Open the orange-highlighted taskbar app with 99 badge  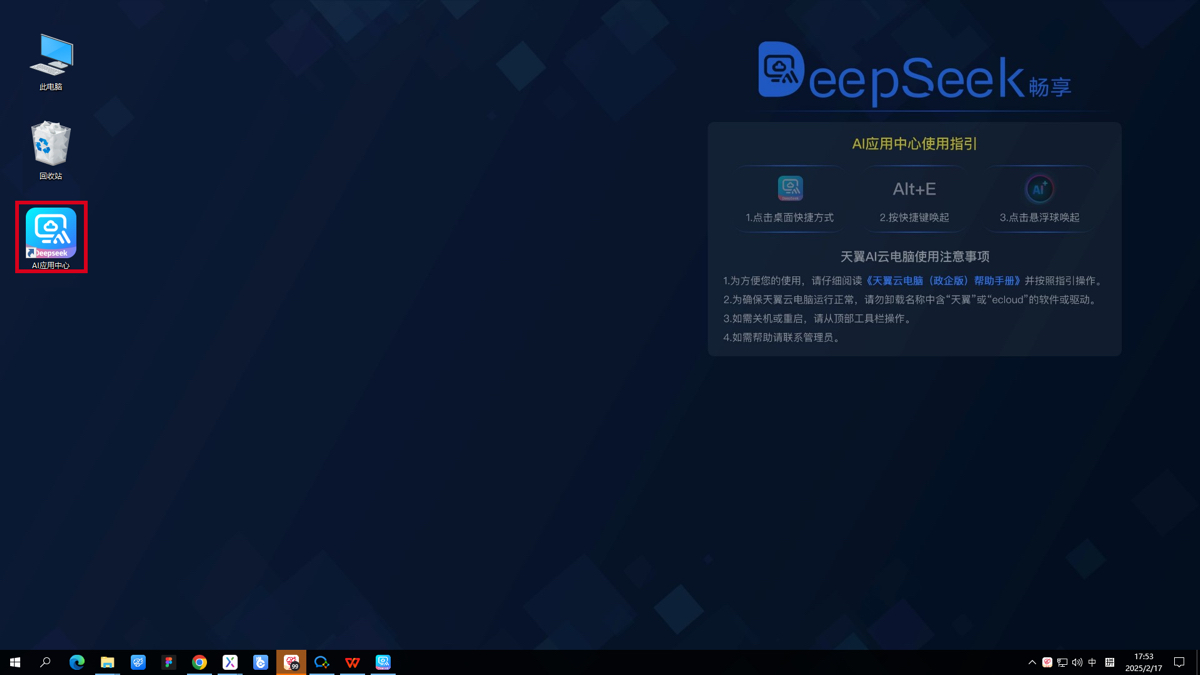click(x=291, y=662)
